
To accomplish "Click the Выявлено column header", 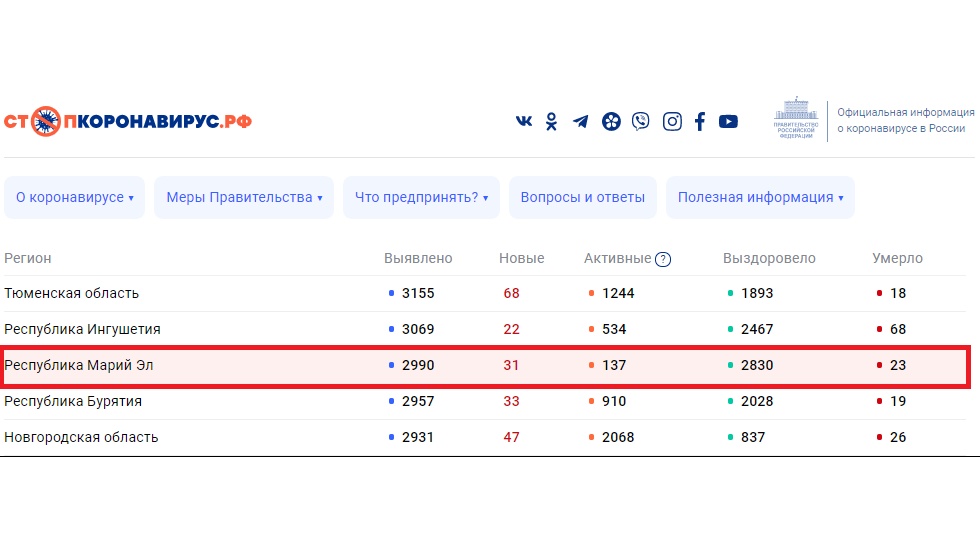I will point(418,258).
